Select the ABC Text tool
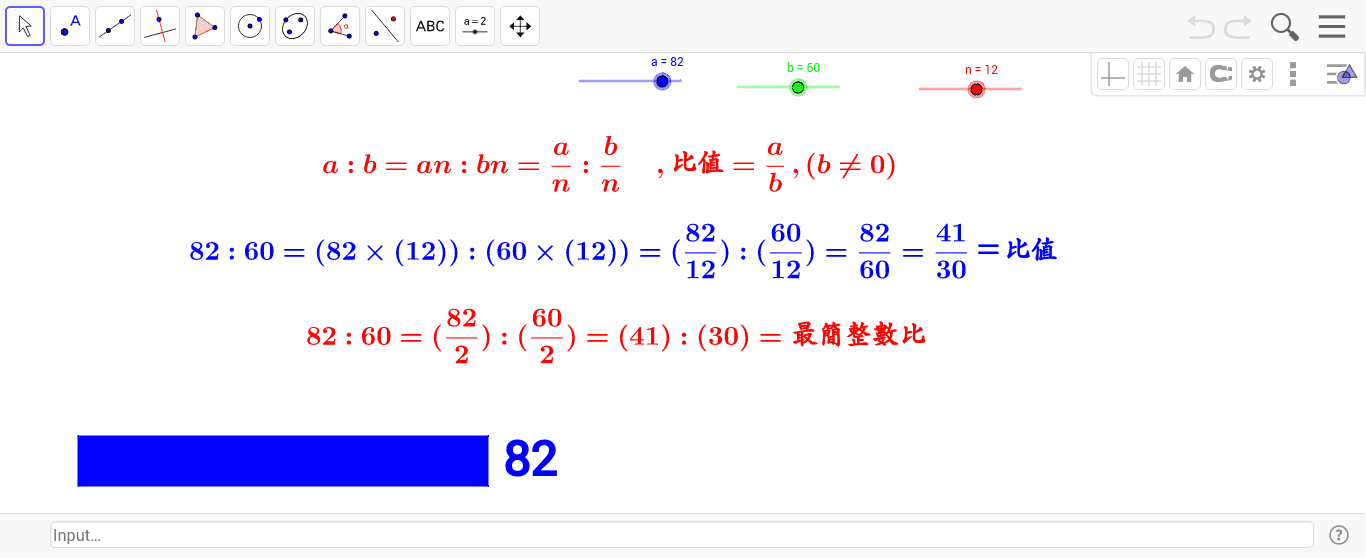 (x=430, y=26)
